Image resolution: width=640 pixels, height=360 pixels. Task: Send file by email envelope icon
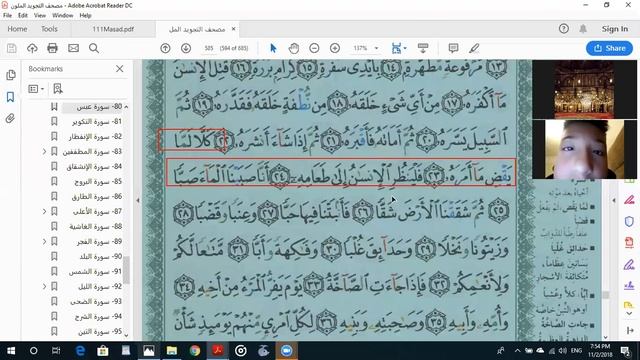73,48
